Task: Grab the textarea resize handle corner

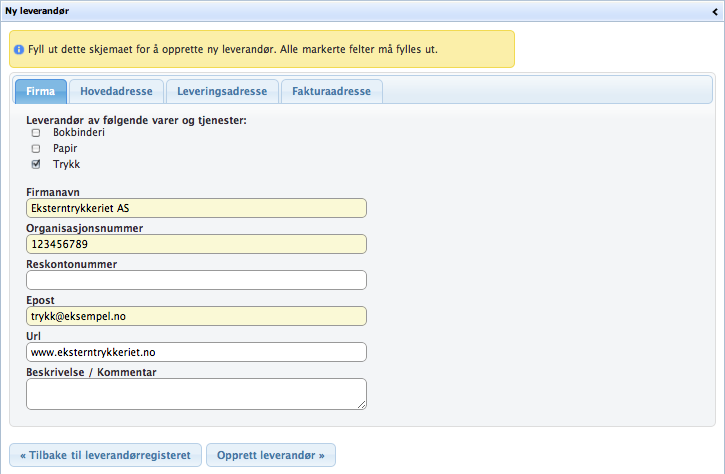Action: click(x=362, y=405)
